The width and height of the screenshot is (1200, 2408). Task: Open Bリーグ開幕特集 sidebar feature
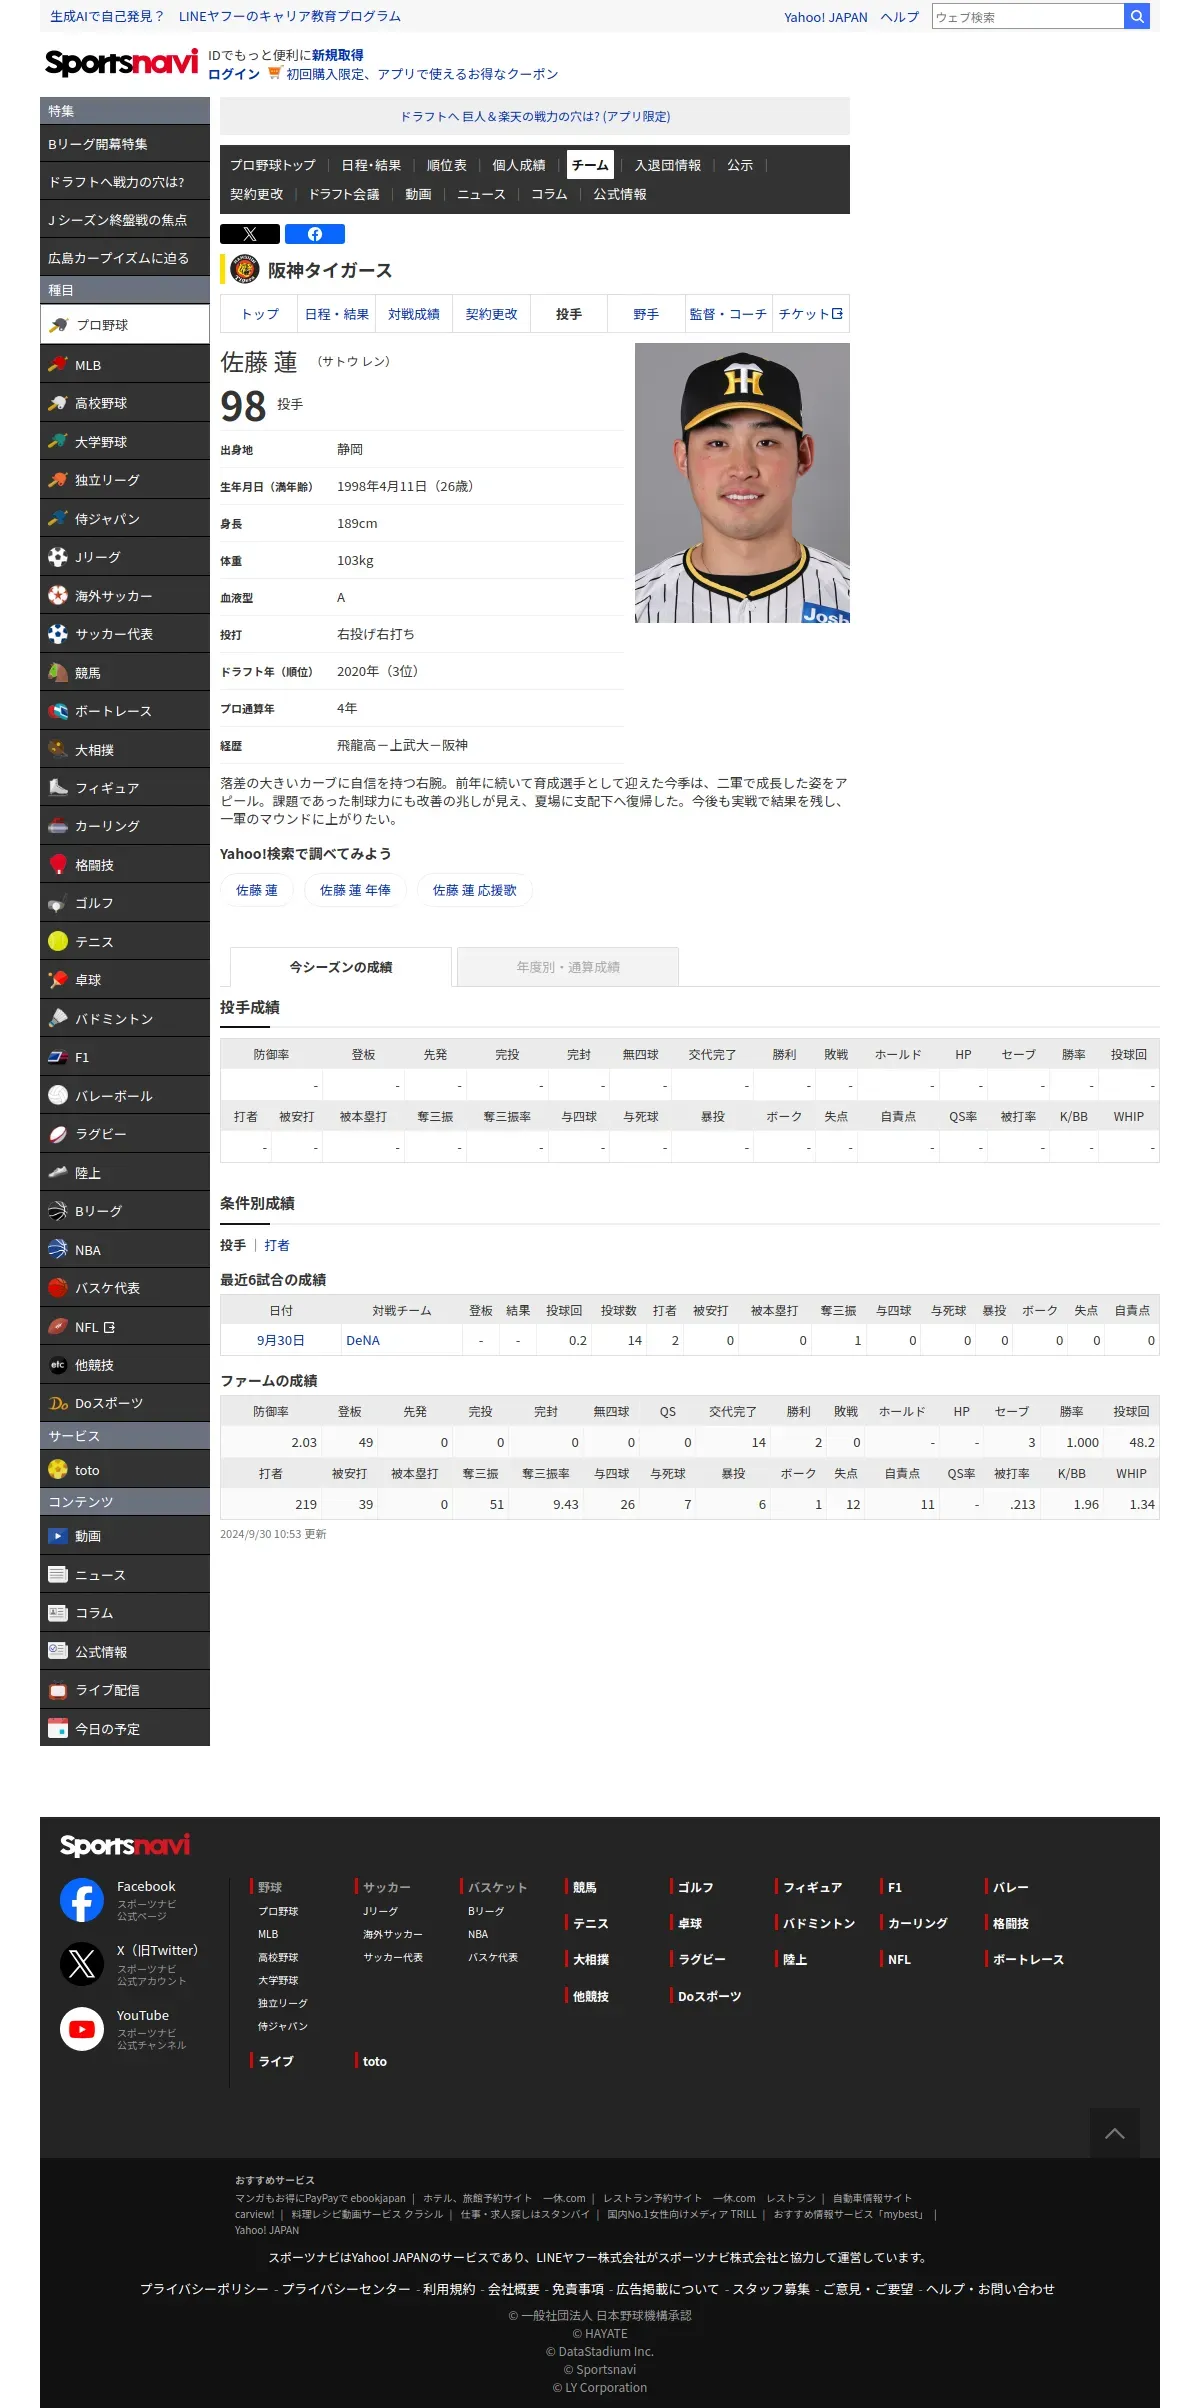click(125, 144)
